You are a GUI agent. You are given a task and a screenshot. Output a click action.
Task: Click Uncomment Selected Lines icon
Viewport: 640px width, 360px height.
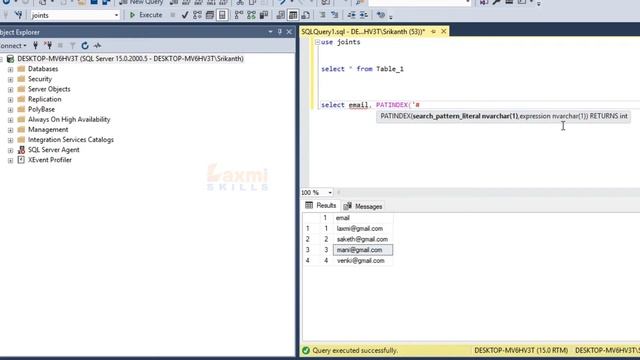click(335, 15)
